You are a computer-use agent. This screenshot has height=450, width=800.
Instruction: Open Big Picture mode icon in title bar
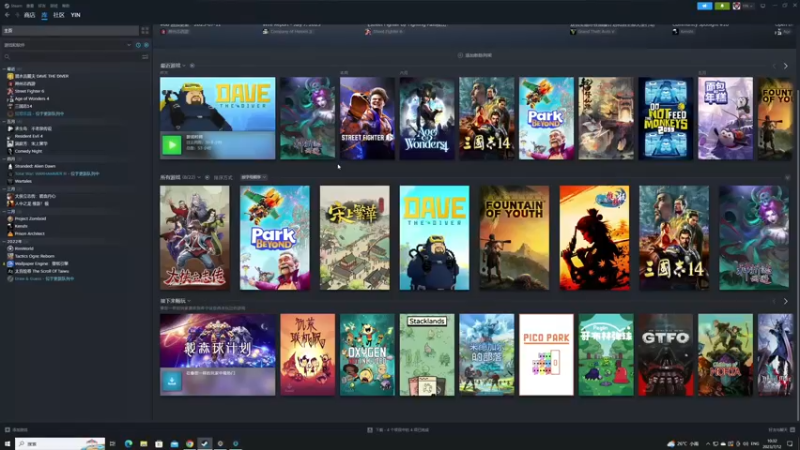(763, 6)
